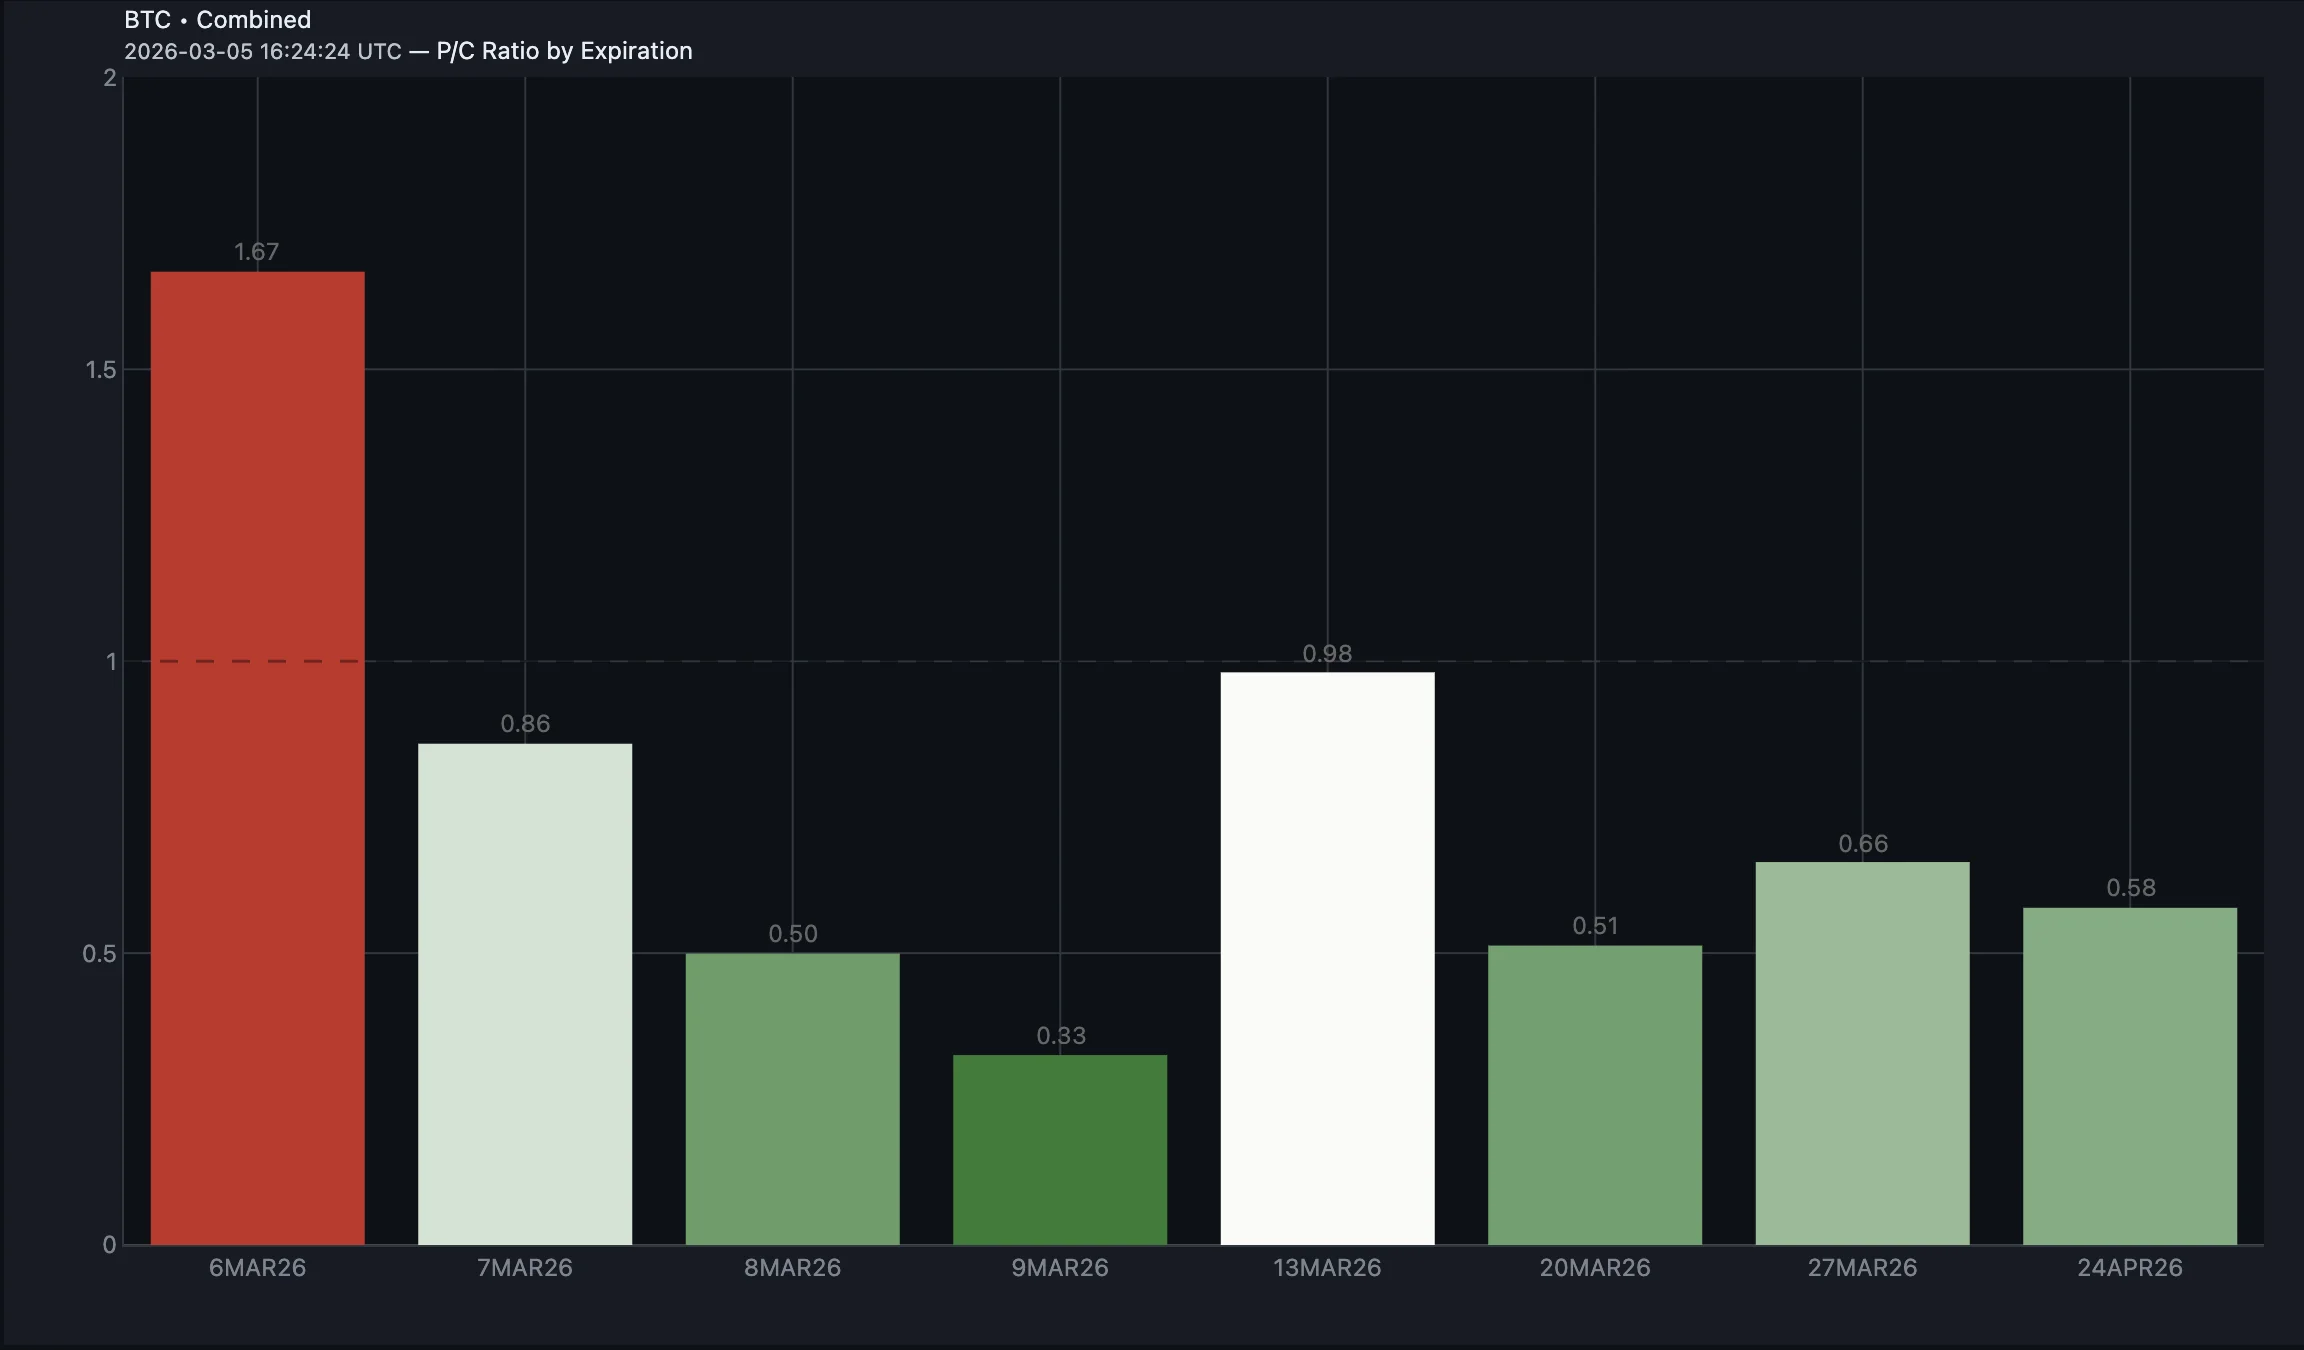
Task: Click the BTC • Combined title
Action: pos(217,20)
